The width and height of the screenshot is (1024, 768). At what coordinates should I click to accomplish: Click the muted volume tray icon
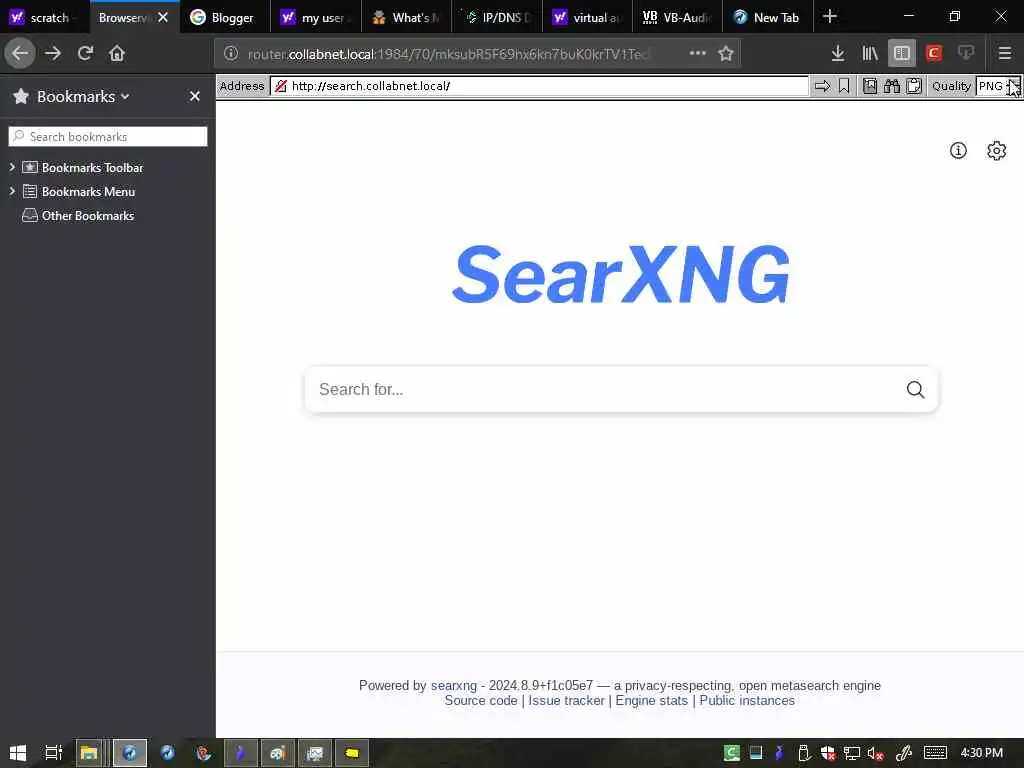875,753
